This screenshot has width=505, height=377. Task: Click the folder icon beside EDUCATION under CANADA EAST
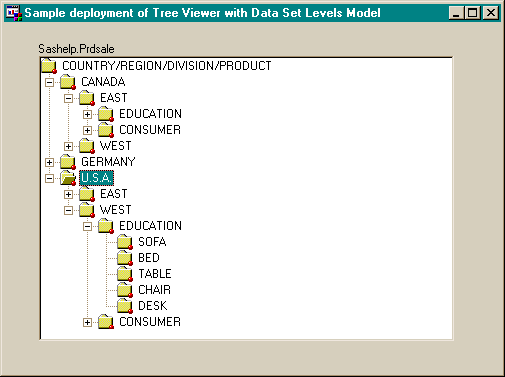106,114
